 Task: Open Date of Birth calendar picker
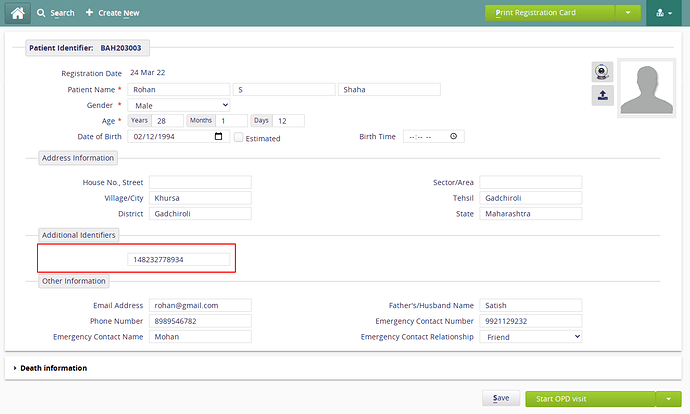(x=218, y=136)
